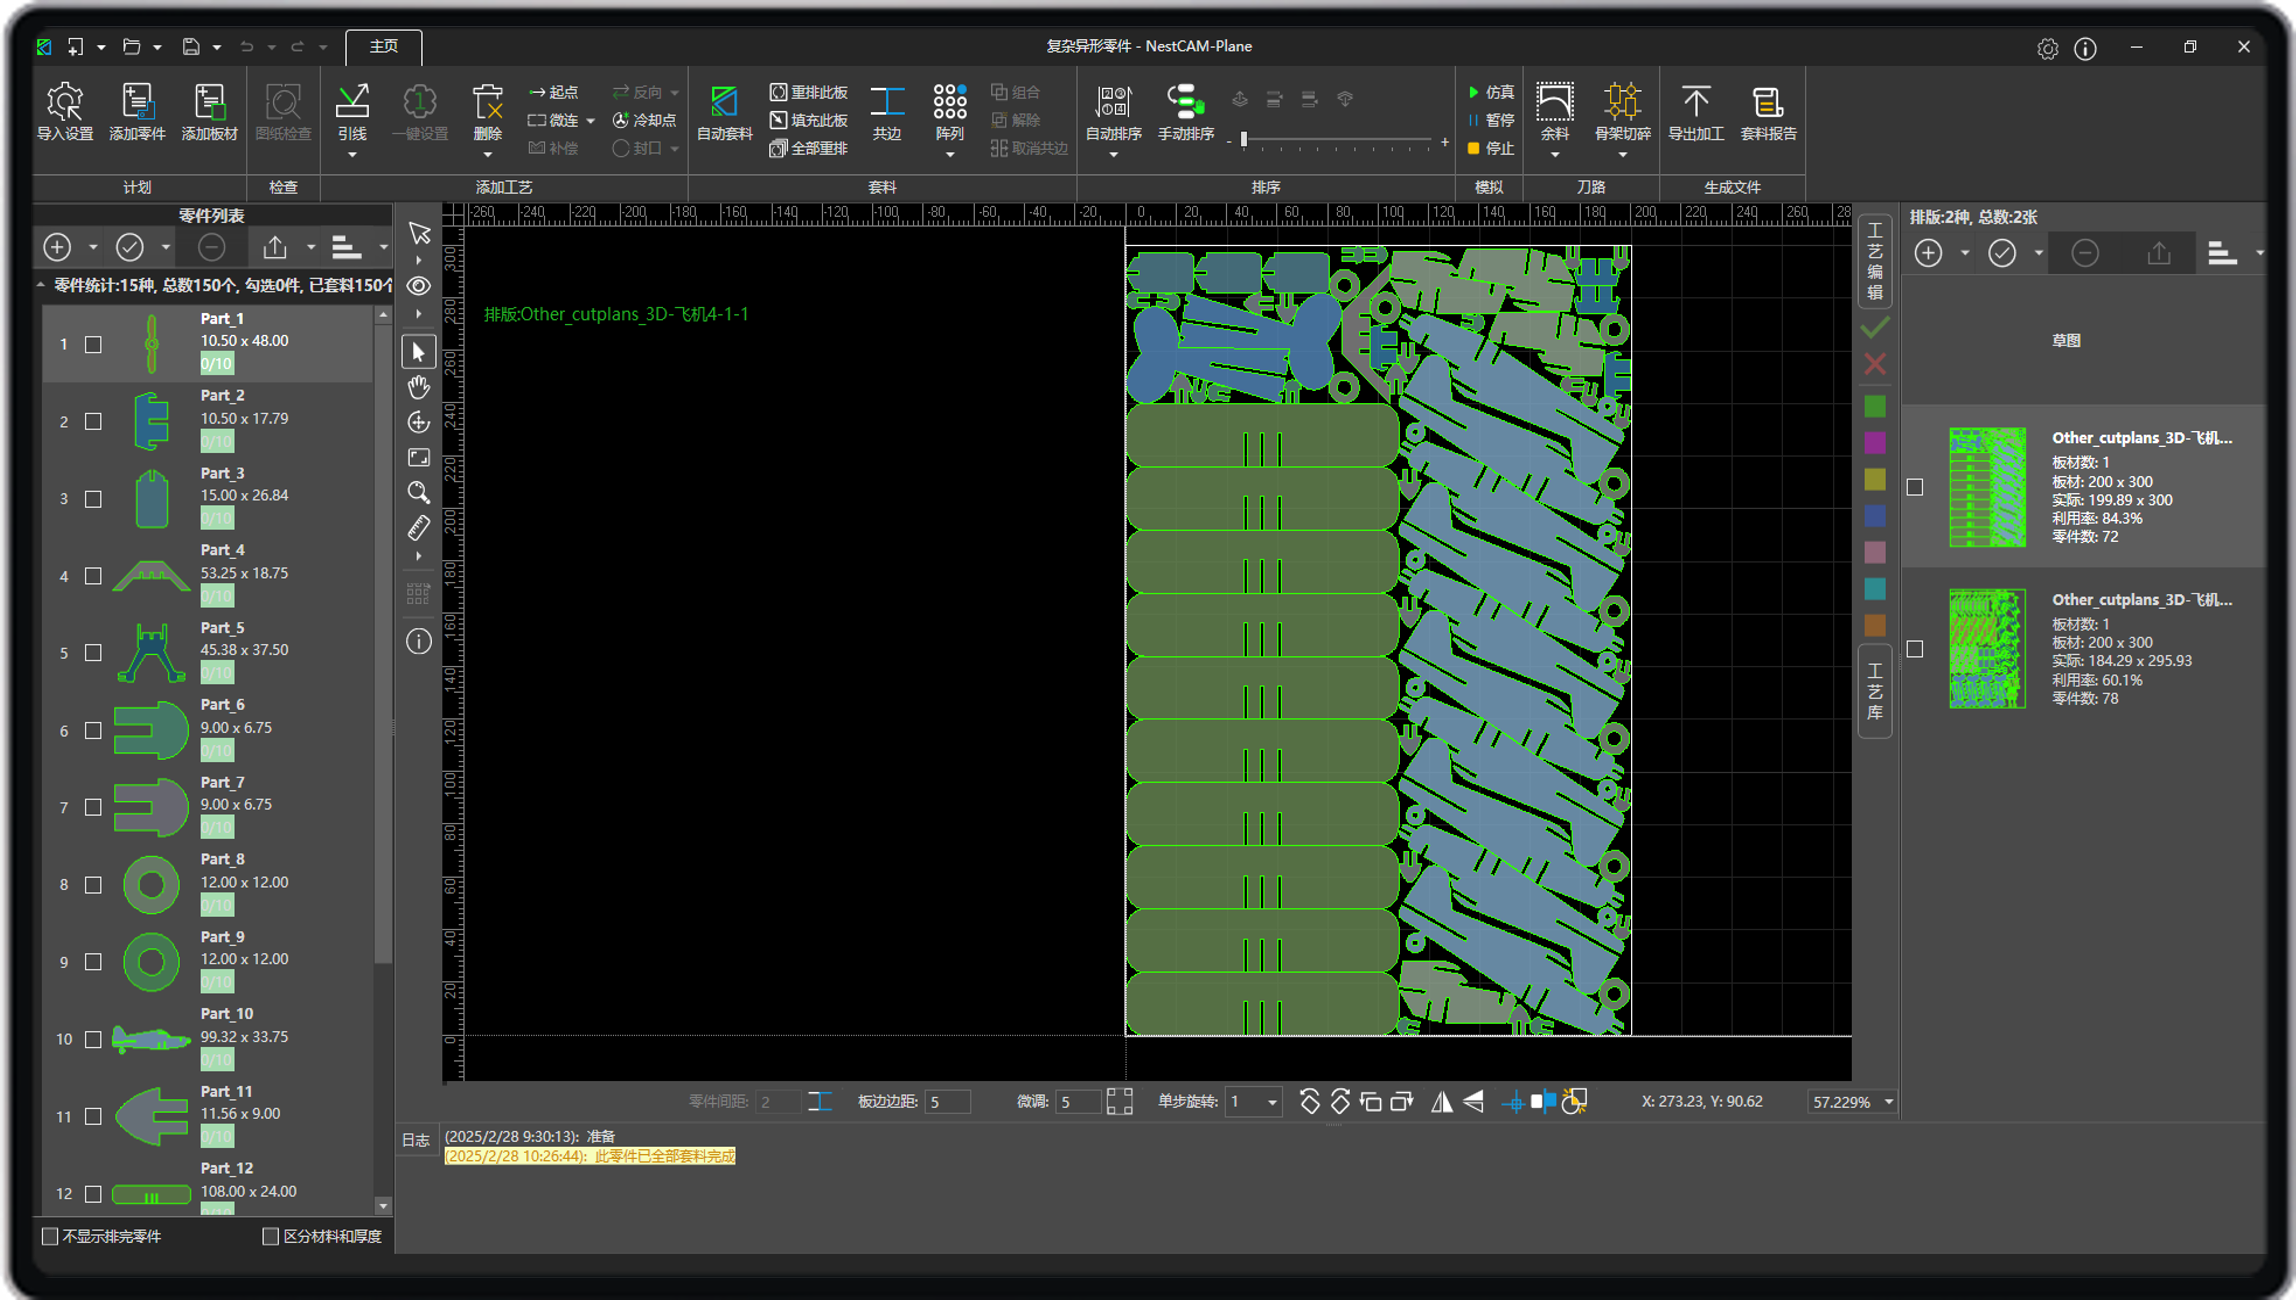Expand the 自动排序 dropdown arrow
Viewport: 2296px width, 1300px height.
pos(1113,155)
